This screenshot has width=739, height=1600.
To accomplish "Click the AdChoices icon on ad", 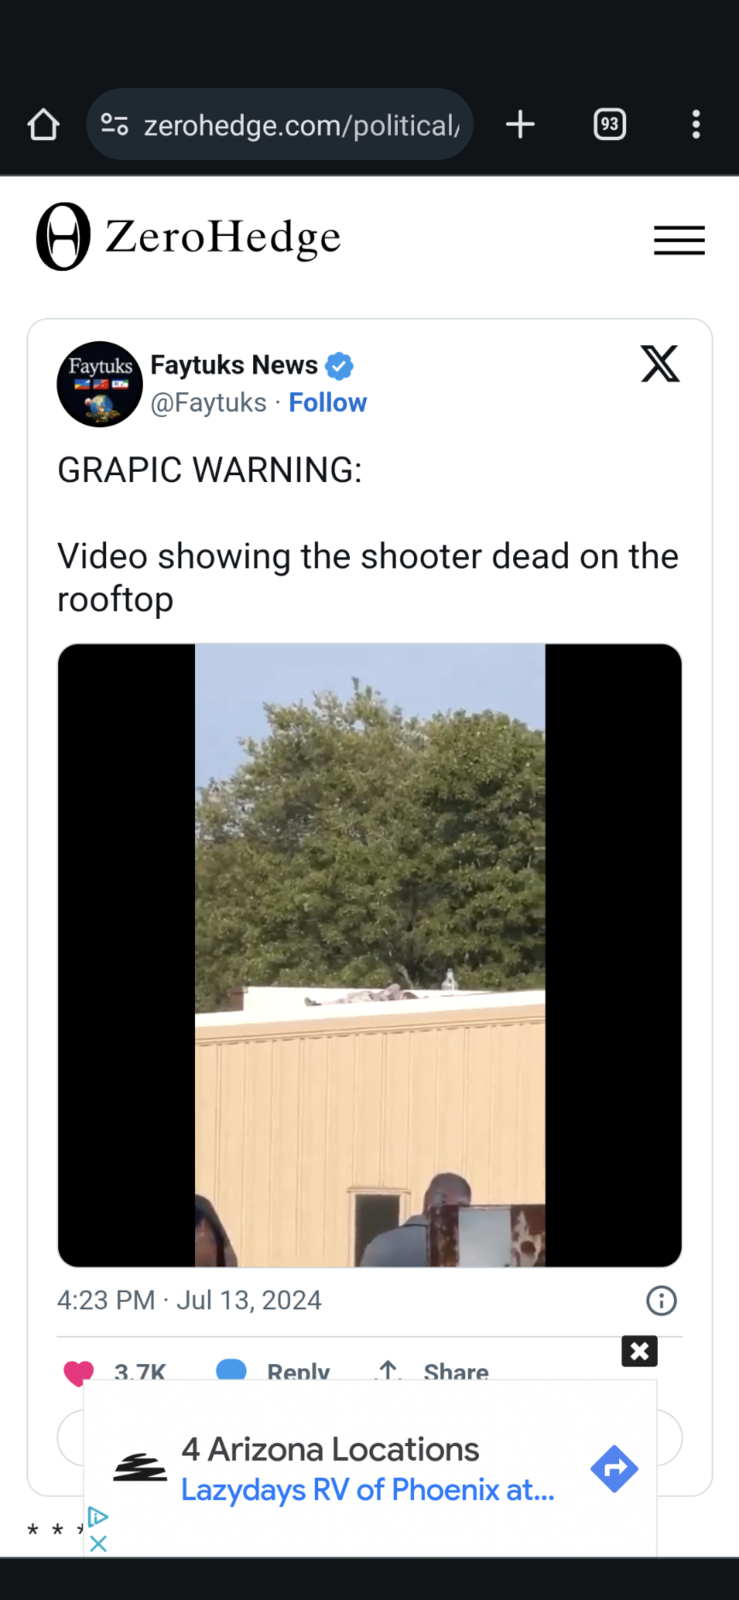I will 97,1518.
